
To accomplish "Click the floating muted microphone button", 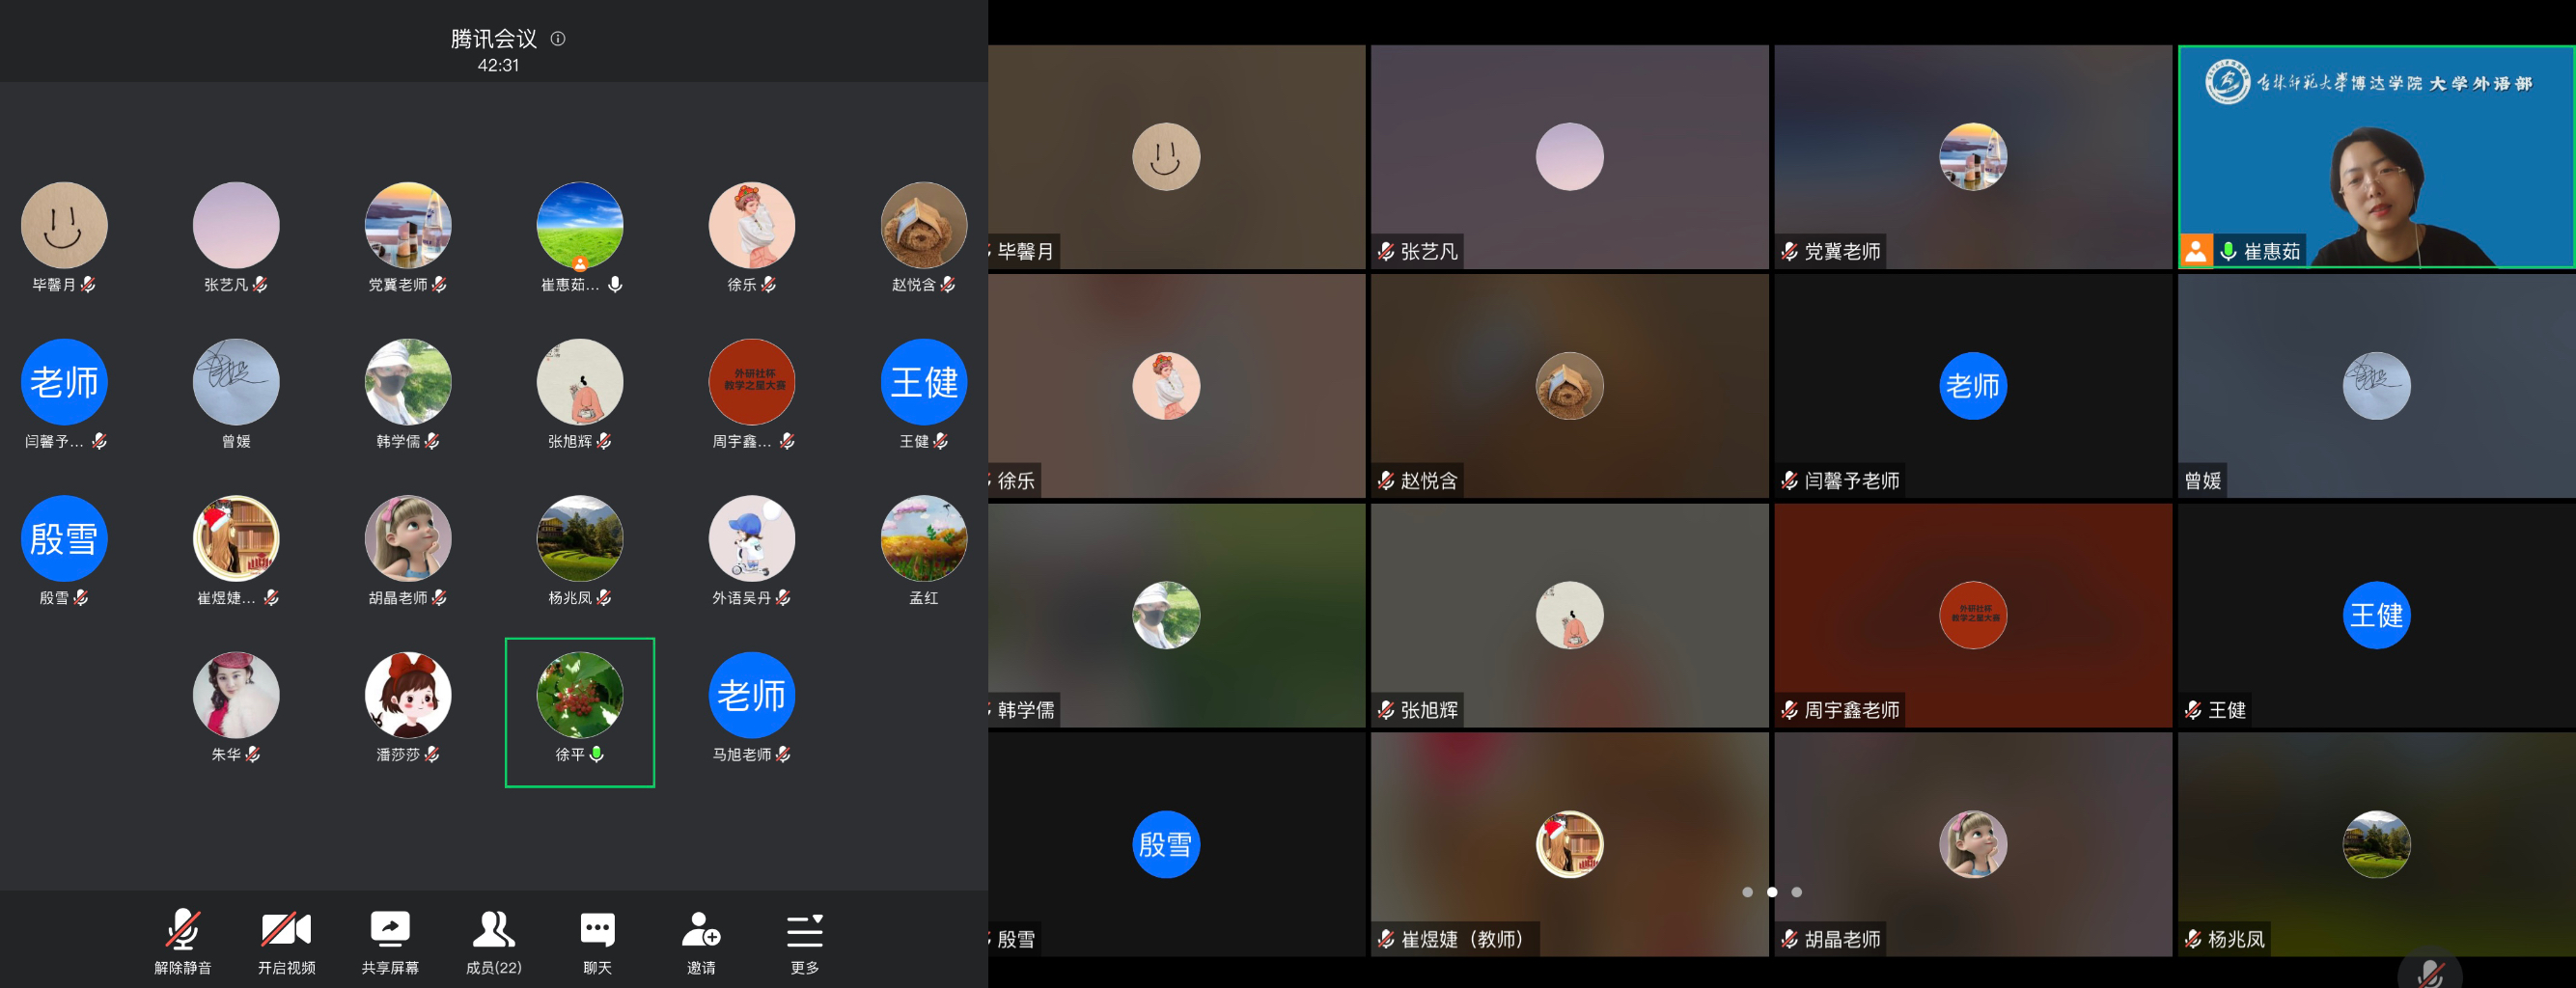I will [2429, 971].
